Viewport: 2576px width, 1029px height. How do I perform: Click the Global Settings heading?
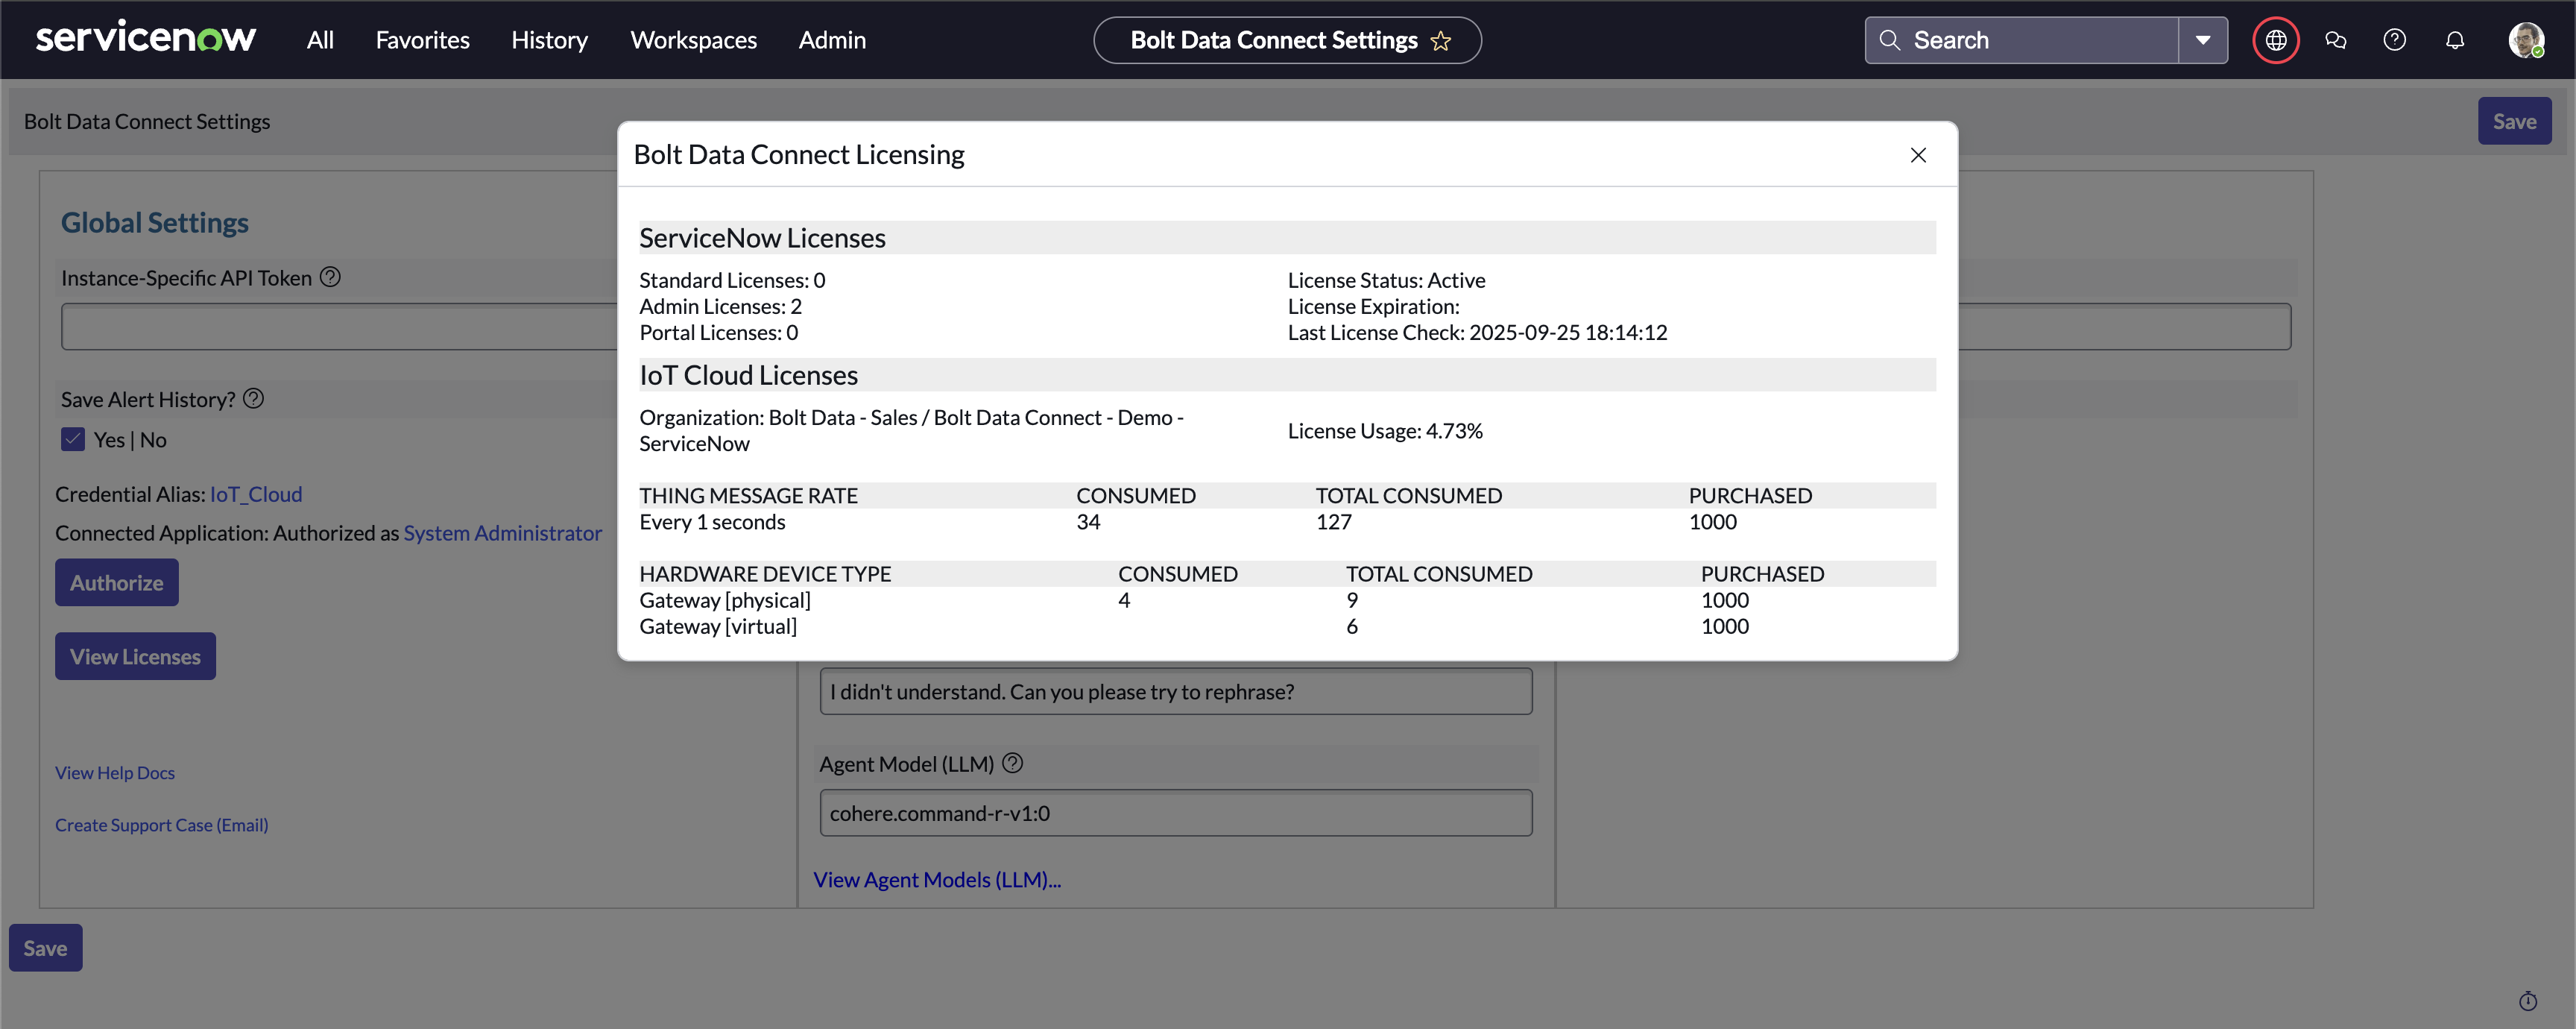coord(155,222)
